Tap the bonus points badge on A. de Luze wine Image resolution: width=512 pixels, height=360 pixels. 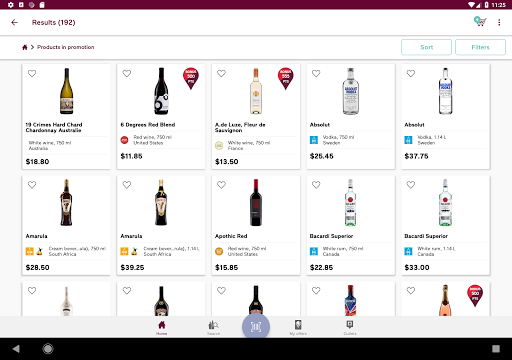(286, 78)
